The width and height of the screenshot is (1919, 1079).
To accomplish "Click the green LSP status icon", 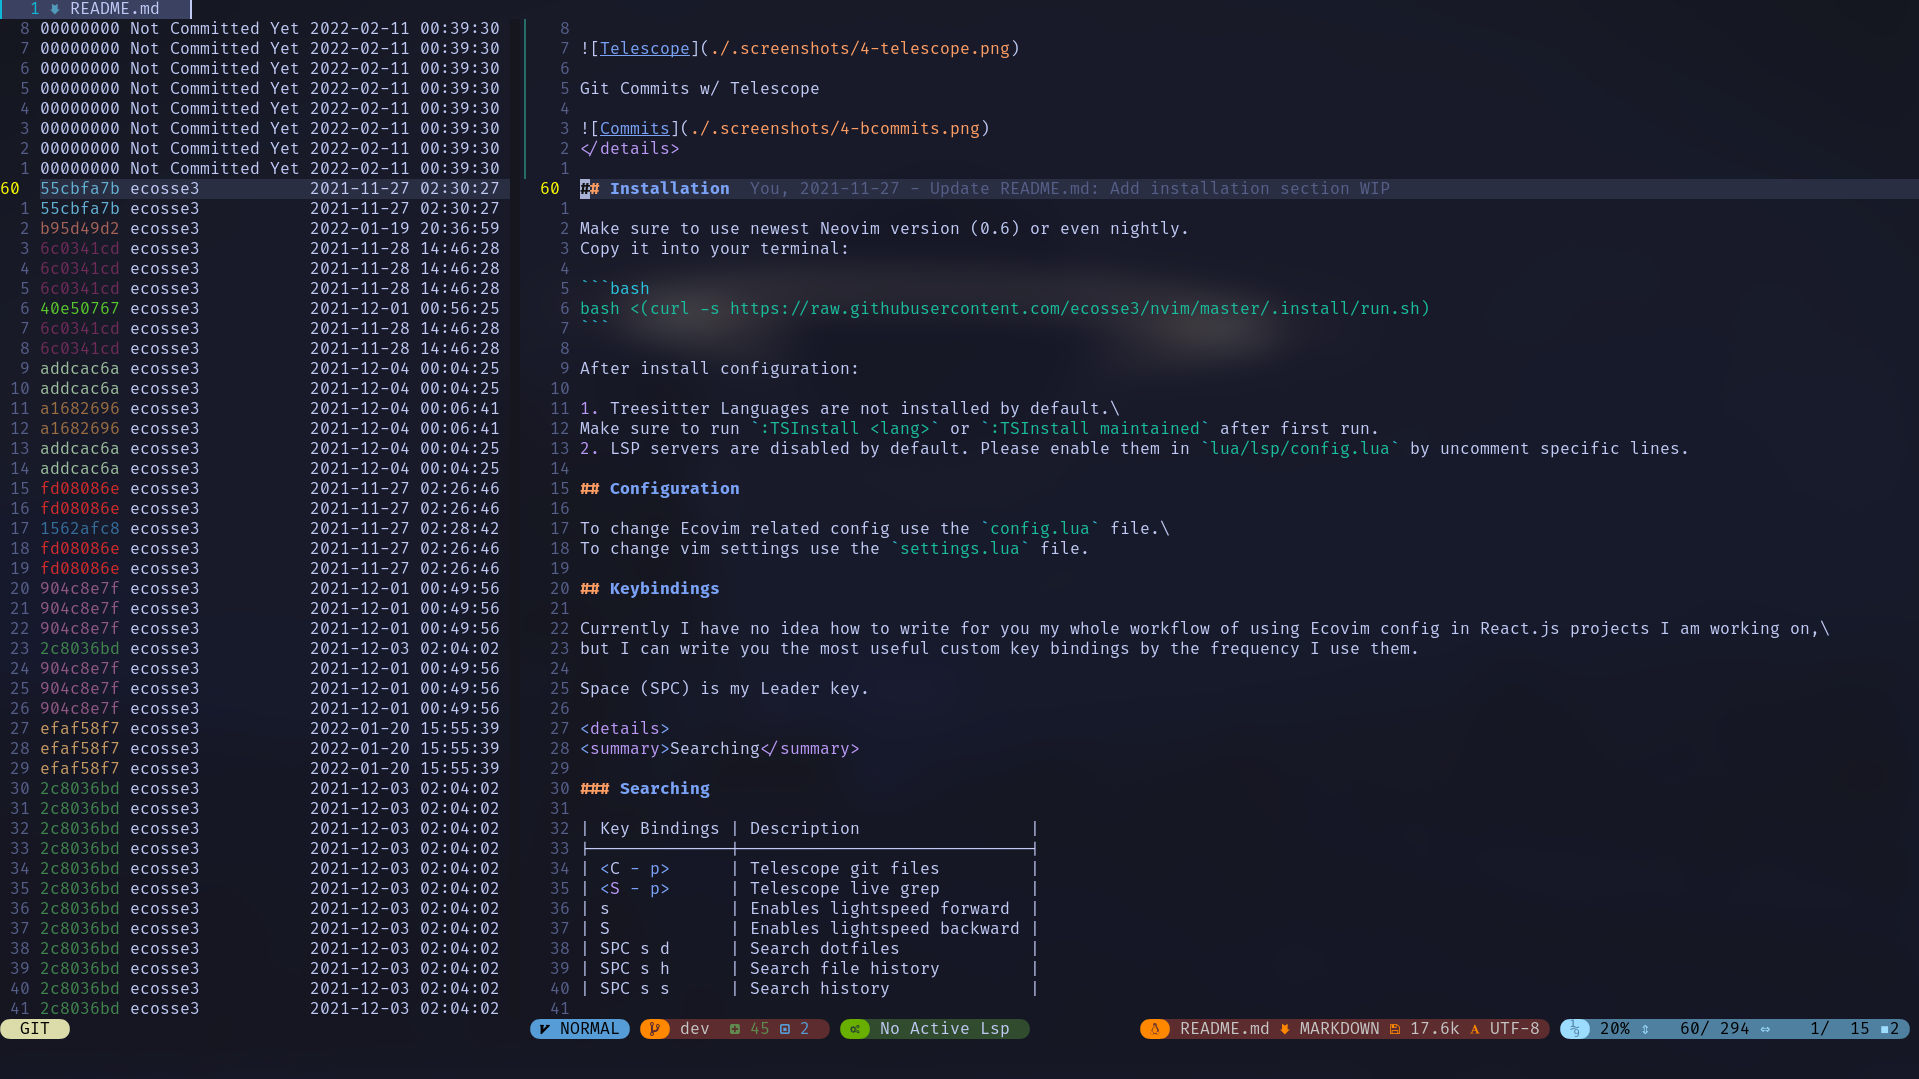I will click(x=855, y=1029).
